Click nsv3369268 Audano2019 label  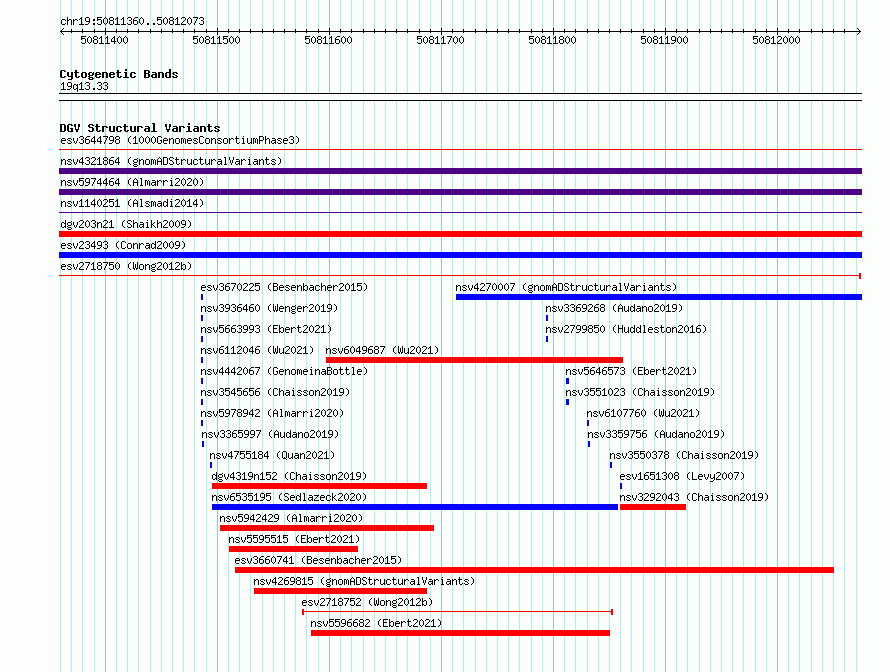click(614, 308)
